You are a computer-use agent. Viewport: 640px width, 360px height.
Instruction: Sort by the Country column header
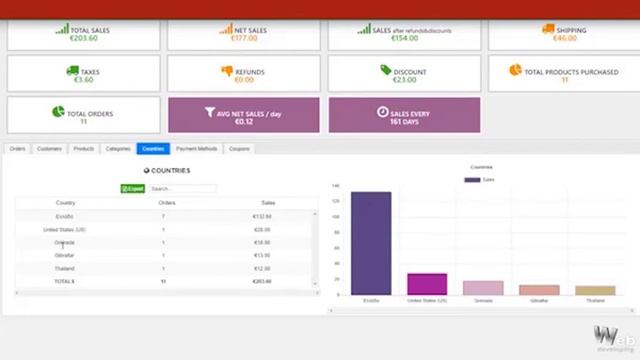pos(65,203)
